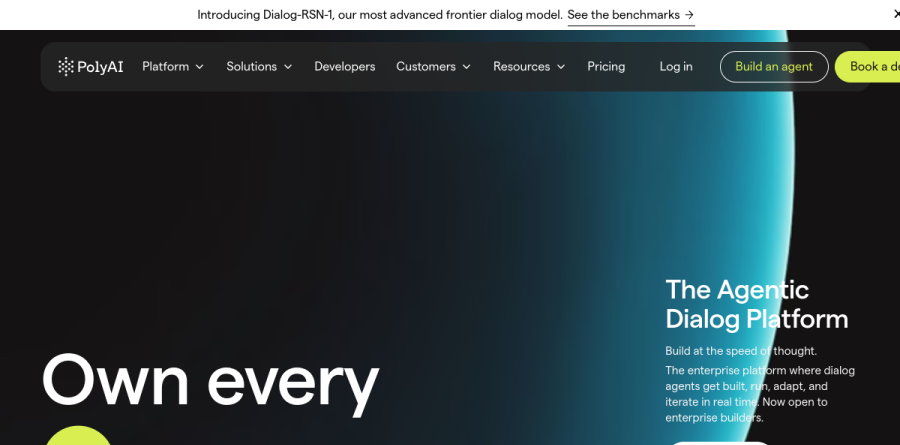This screenshot has height=445, width=900.
Task: Click the Book a demo button
Action: coord(867,67)
